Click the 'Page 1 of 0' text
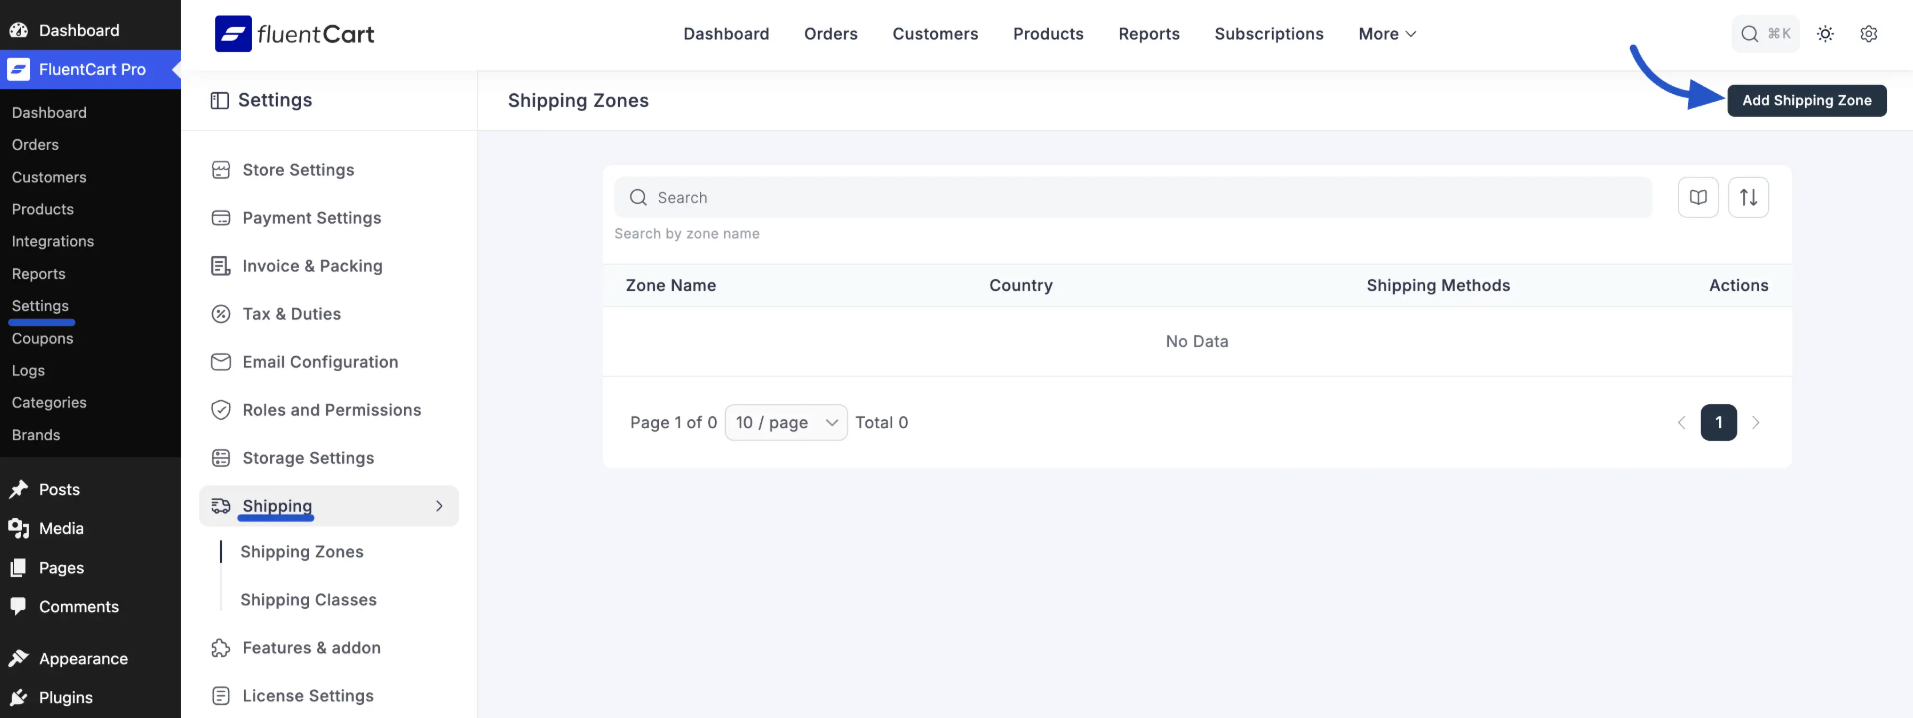Screen dimensions: 1913x718 click(673, 423)
